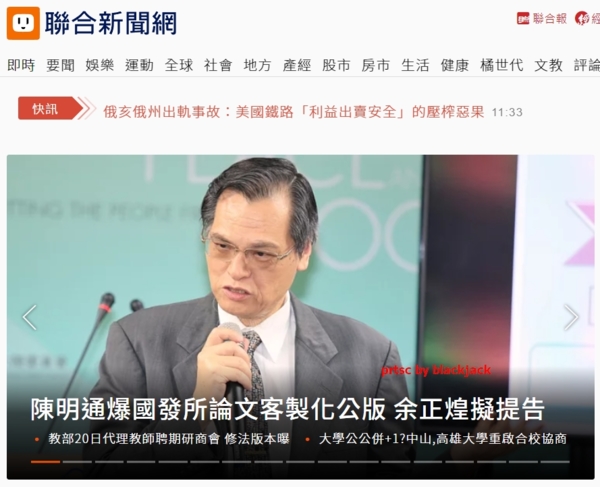Read the 俄亥俄州出軌事故 breaking headline

point(293,112)
